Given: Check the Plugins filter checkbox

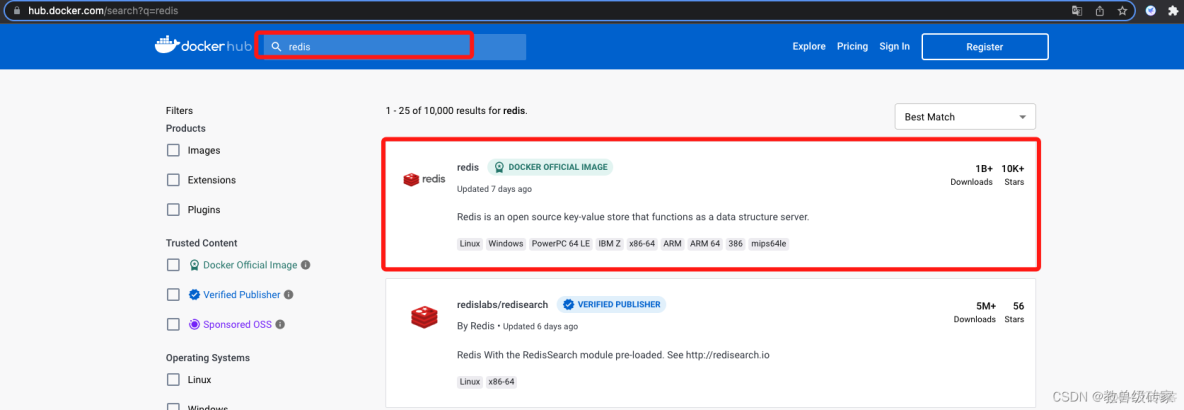Looking at the screenshot, I should tap(174, 209).
